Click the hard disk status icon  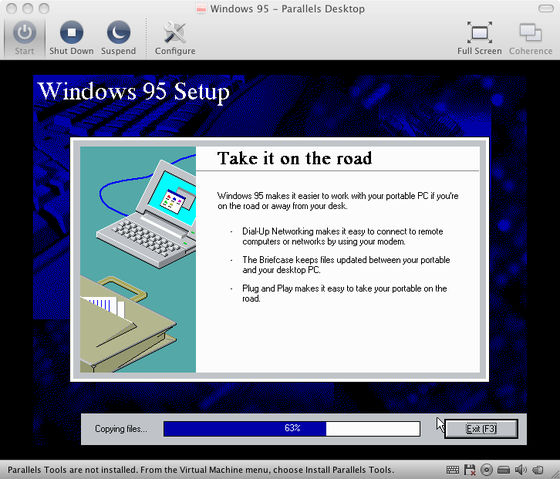504,470
